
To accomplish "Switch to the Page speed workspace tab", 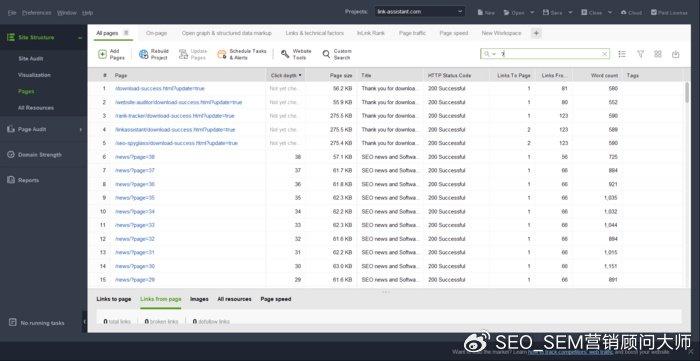I will 454,33.
